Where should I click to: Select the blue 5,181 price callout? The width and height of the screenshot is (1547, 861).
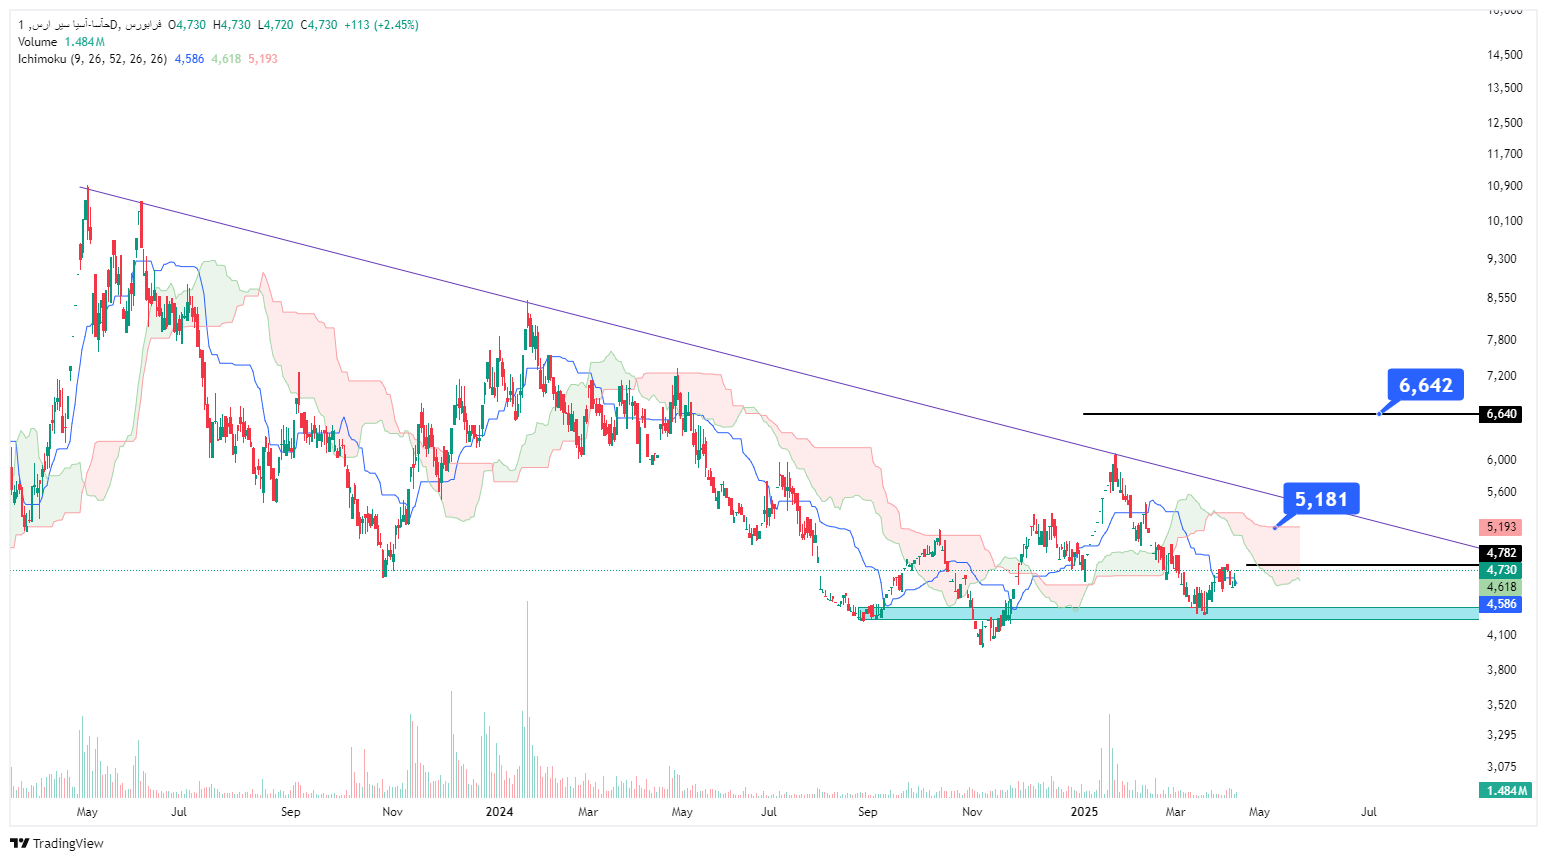[x=1321, y=499]
